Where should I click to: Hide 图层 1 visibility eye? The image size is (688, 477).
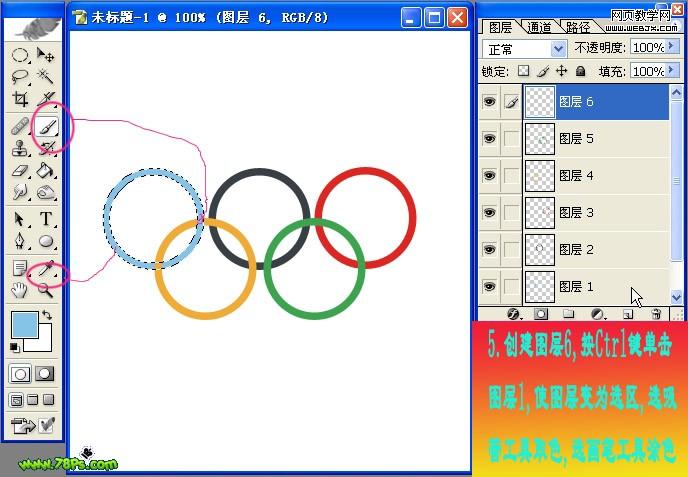click(x=489, y=287)
